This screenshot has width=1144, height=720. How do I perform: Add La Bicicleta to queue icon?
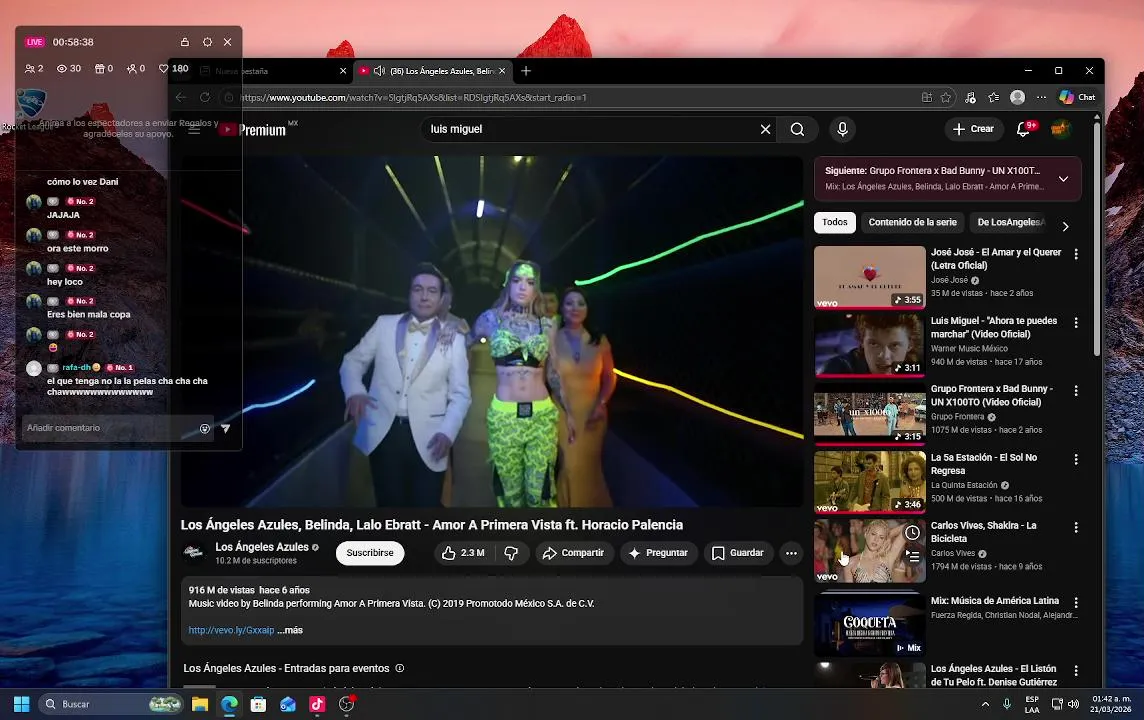[912, 556]
